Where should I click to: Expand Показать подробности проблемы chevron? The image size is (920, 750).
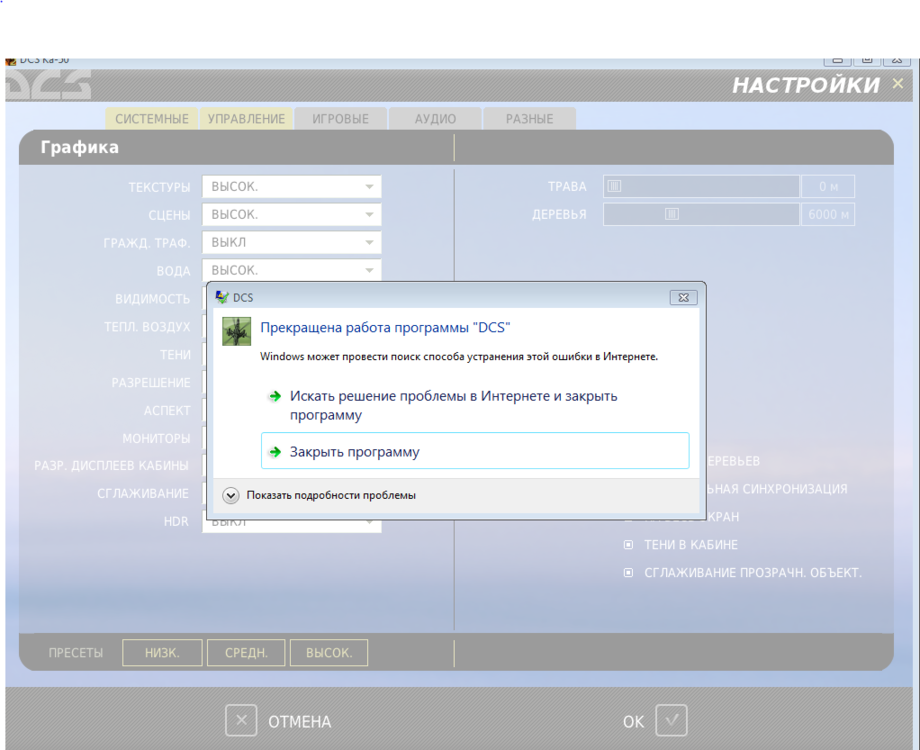(231, 495)
